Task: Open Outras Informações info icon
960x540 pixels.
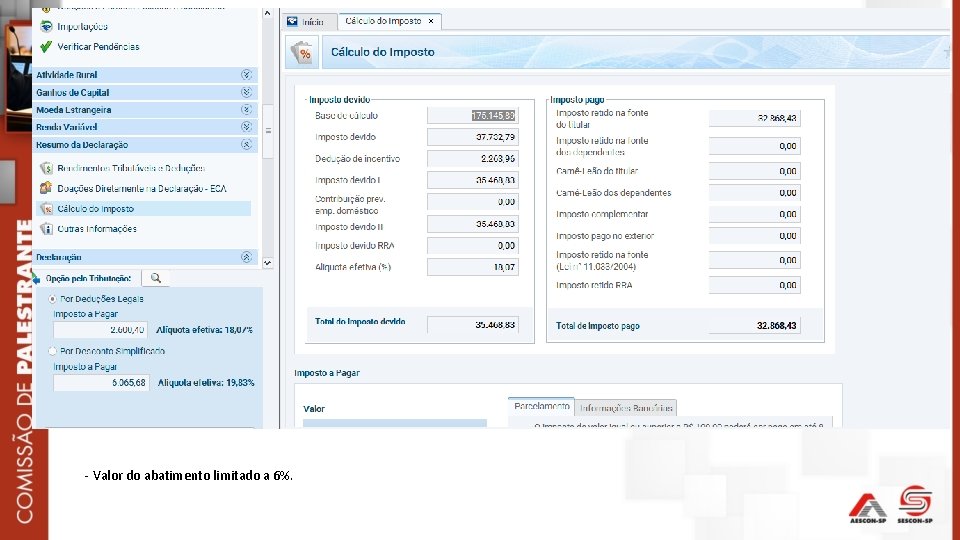Action: 46,228
